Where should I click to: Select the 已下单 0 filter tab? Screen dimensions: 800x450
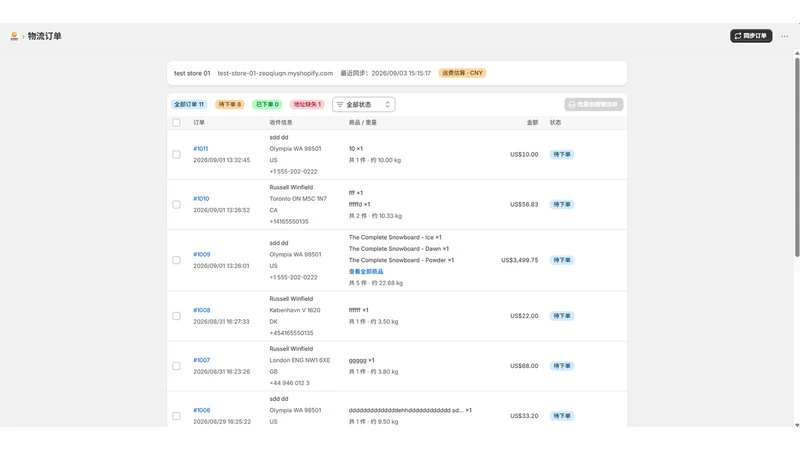click(267, 104)
